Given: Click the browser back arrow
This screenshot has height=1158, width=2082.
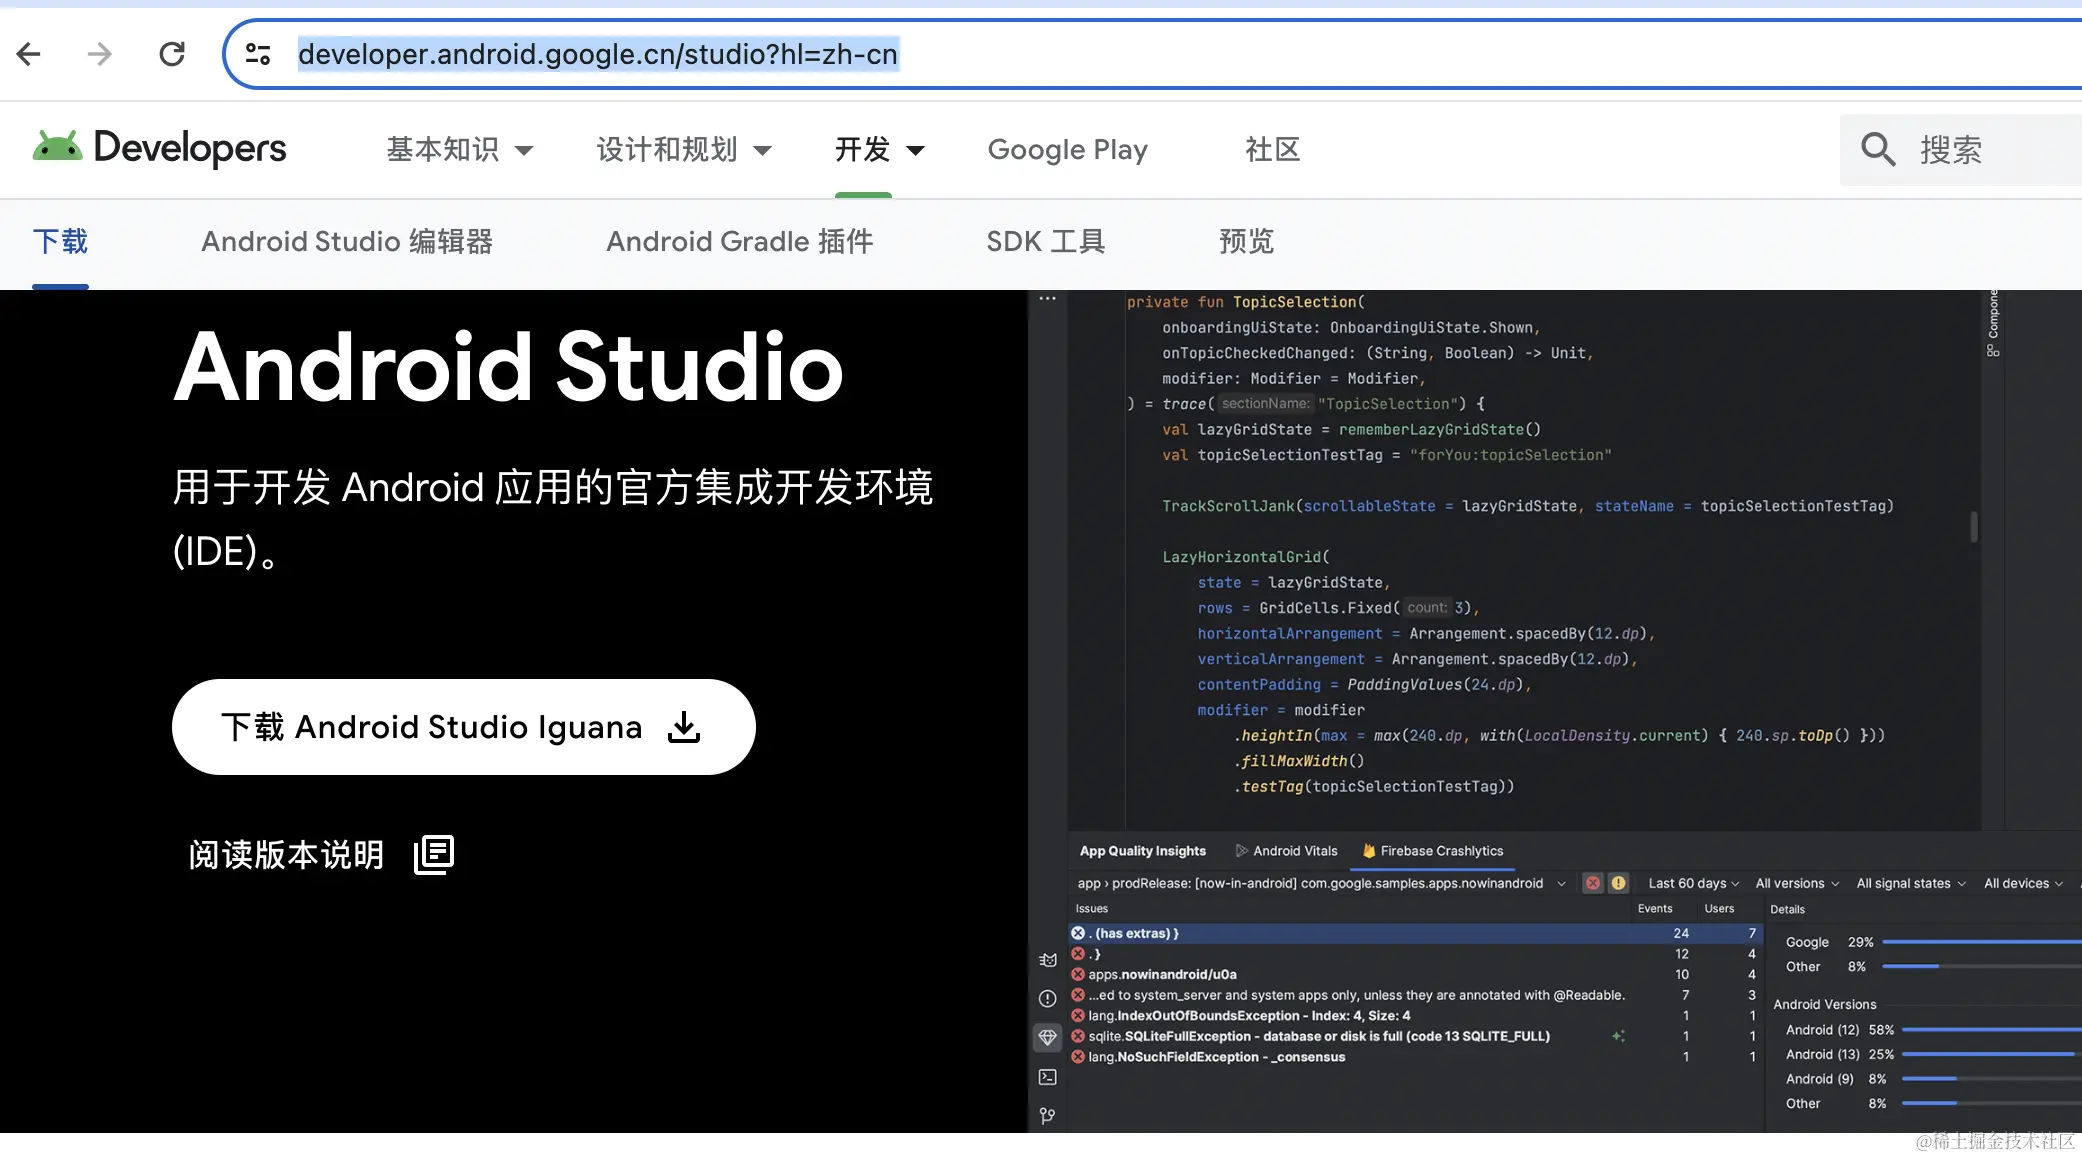Looking at the screenshot, I should tap(29, 54).
